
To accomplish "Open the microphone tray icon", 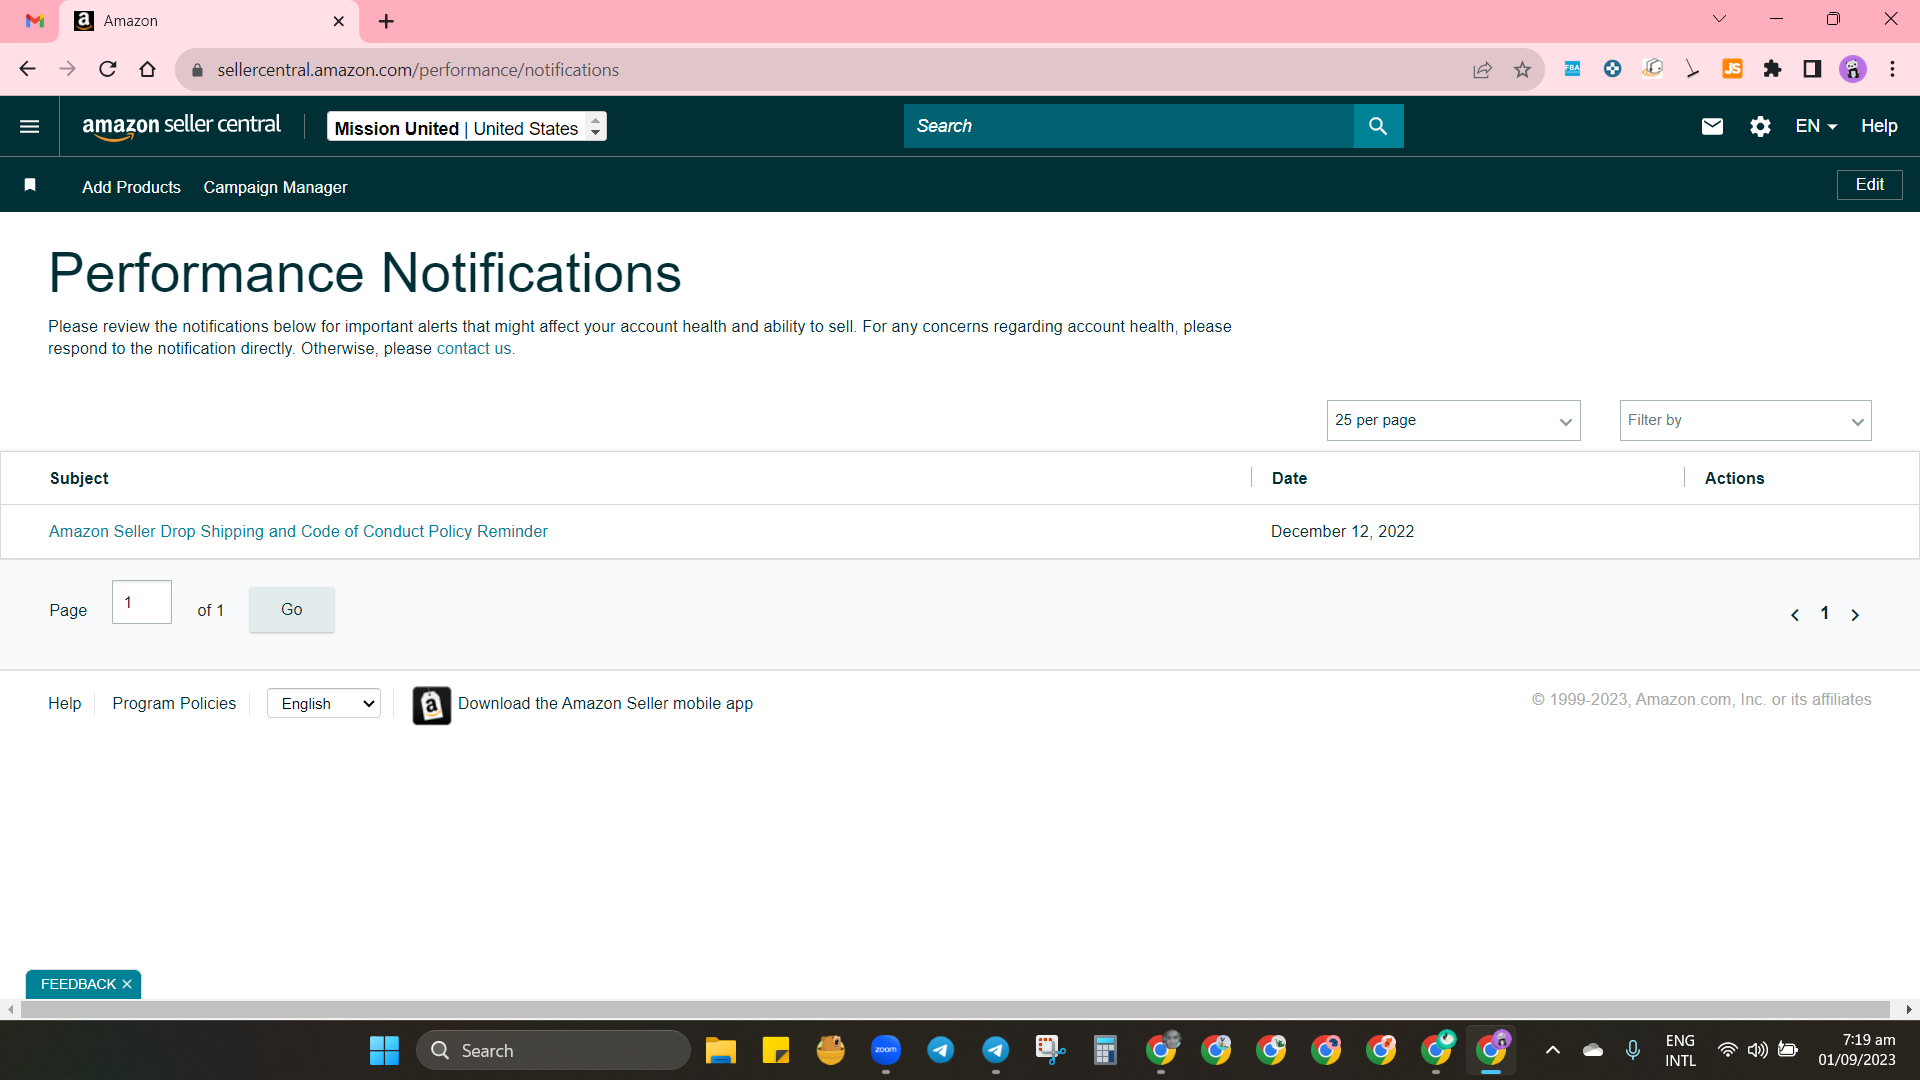I will [x=1633, y=1050].
